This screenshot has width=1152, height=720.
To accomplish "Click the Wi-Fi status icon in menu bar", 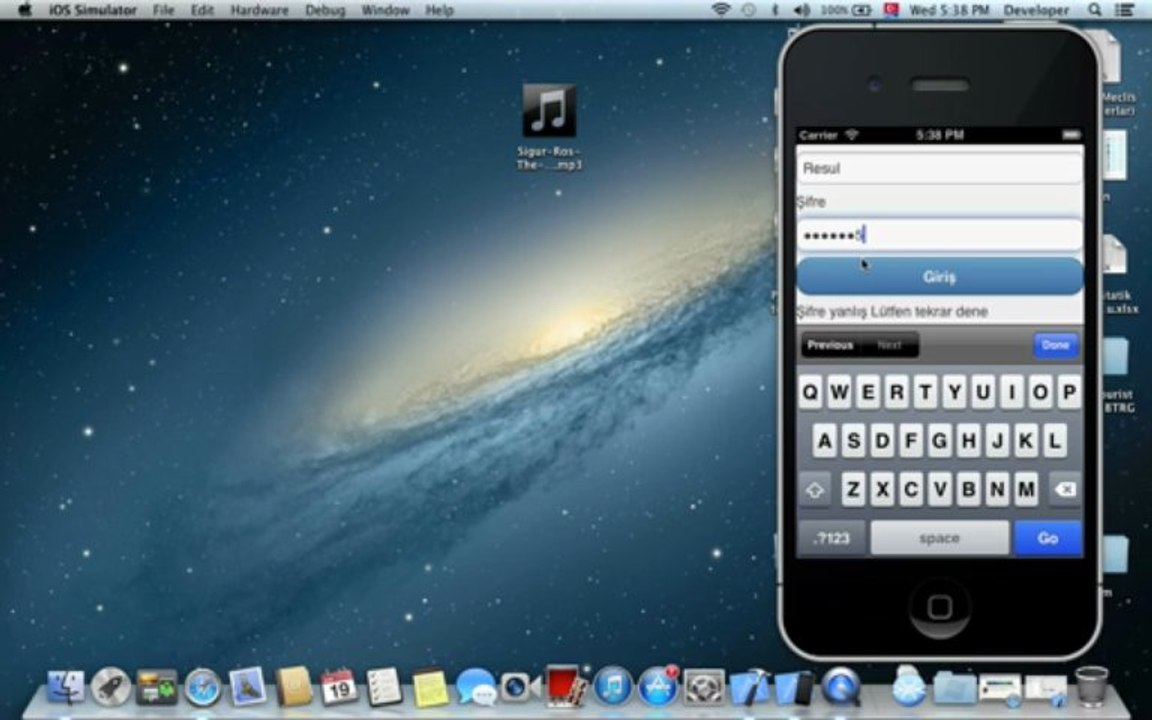I will 721,10.
